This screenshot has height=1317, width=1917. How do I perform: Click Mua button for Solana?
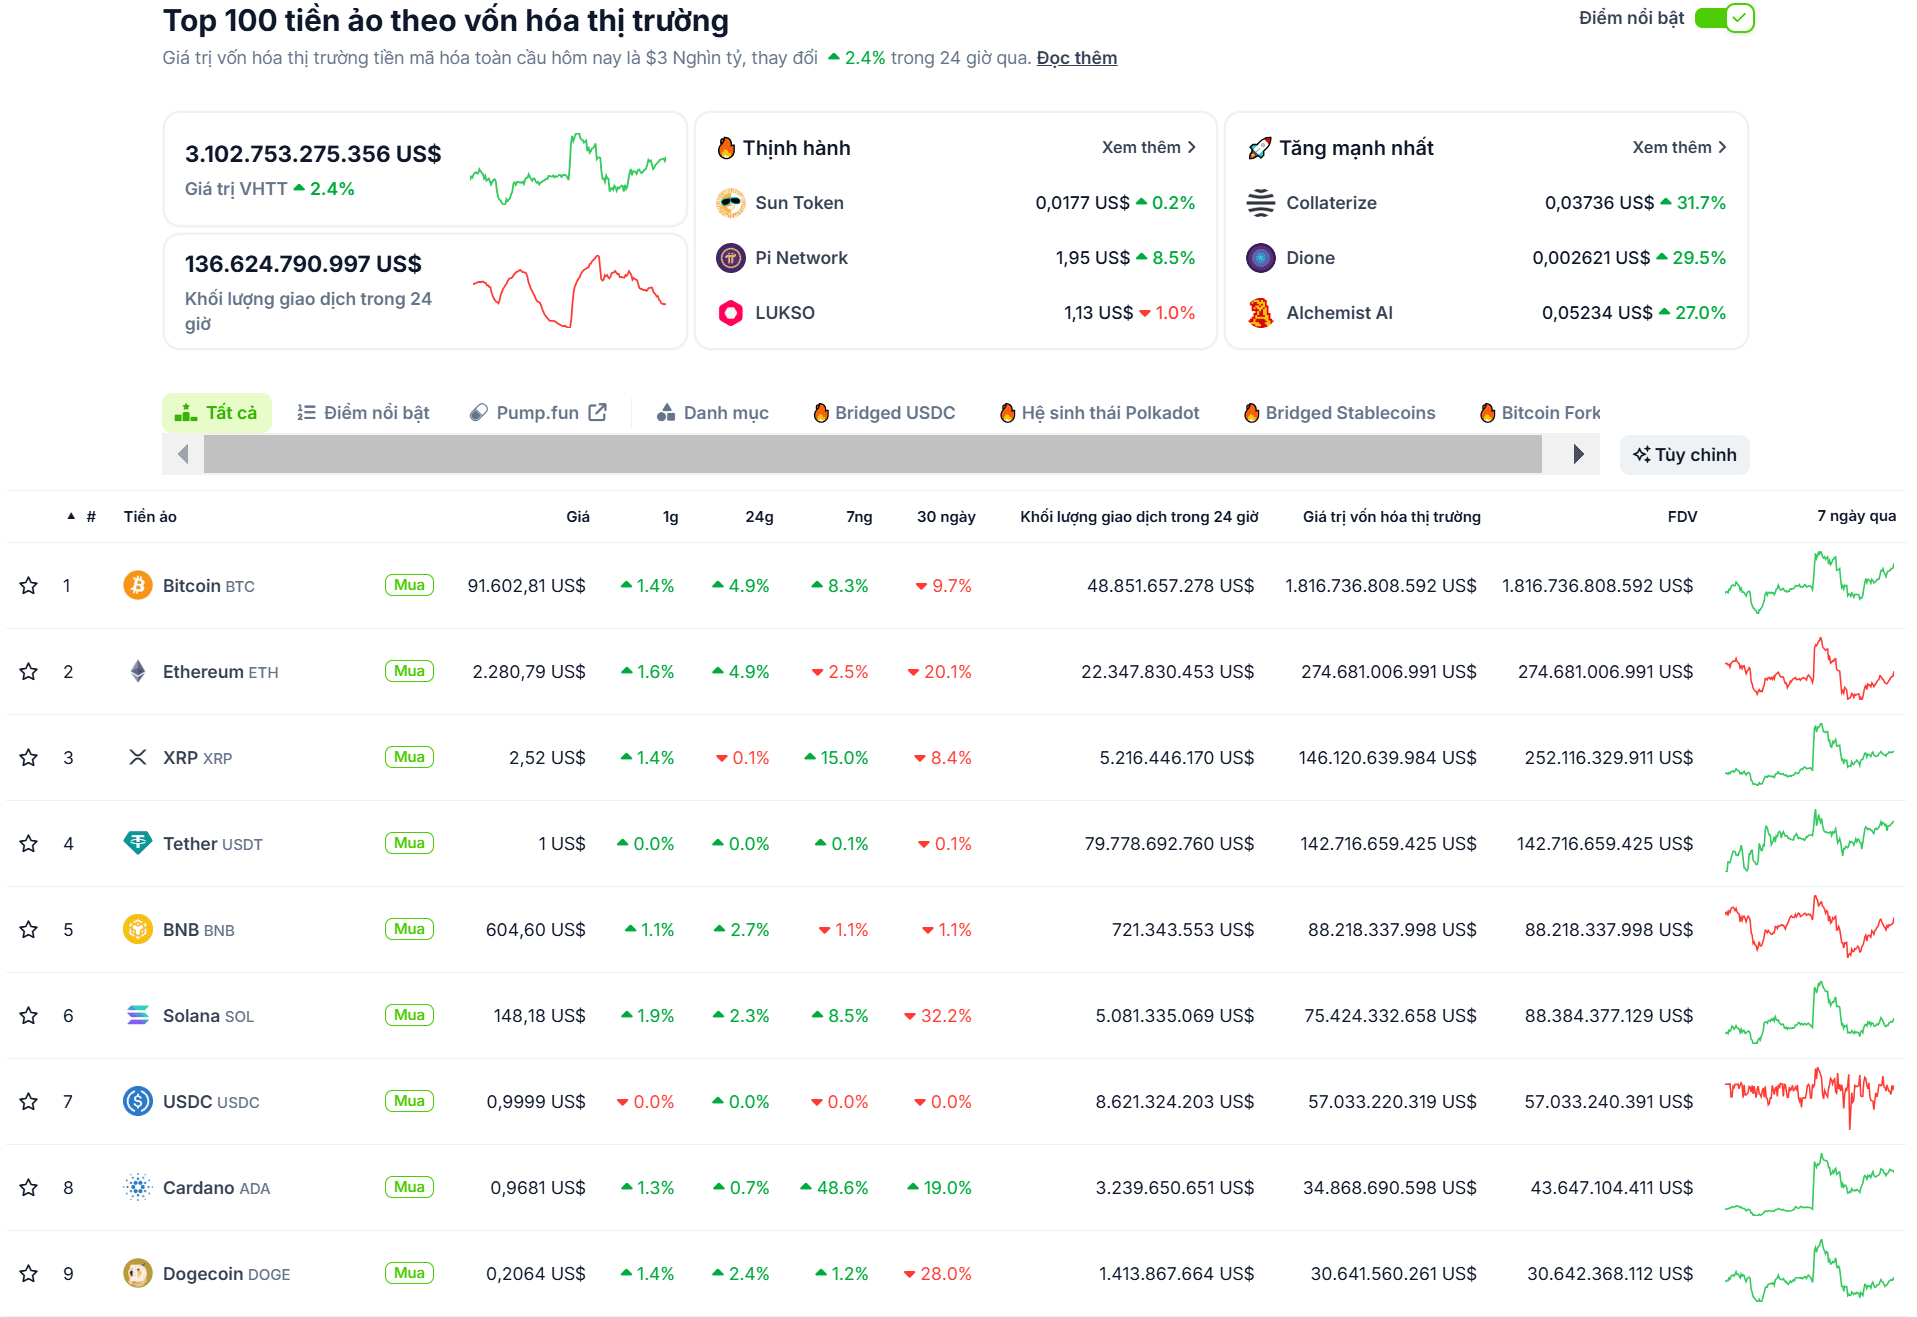pos(409,1015)
